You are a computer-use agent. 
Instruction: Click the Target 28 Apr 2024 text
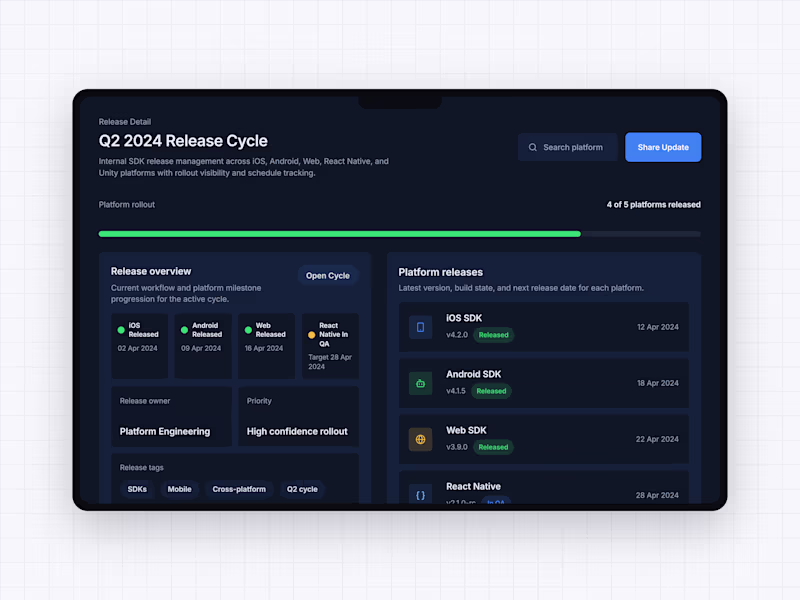[330, 362]
